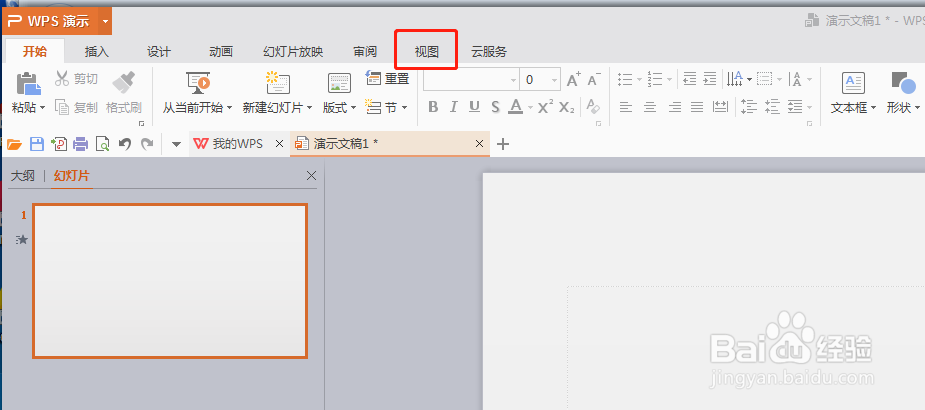Open the 幻灯片放映 ribbon tab
This screenshot has height=410, width=925.
[x=293, y=52]
